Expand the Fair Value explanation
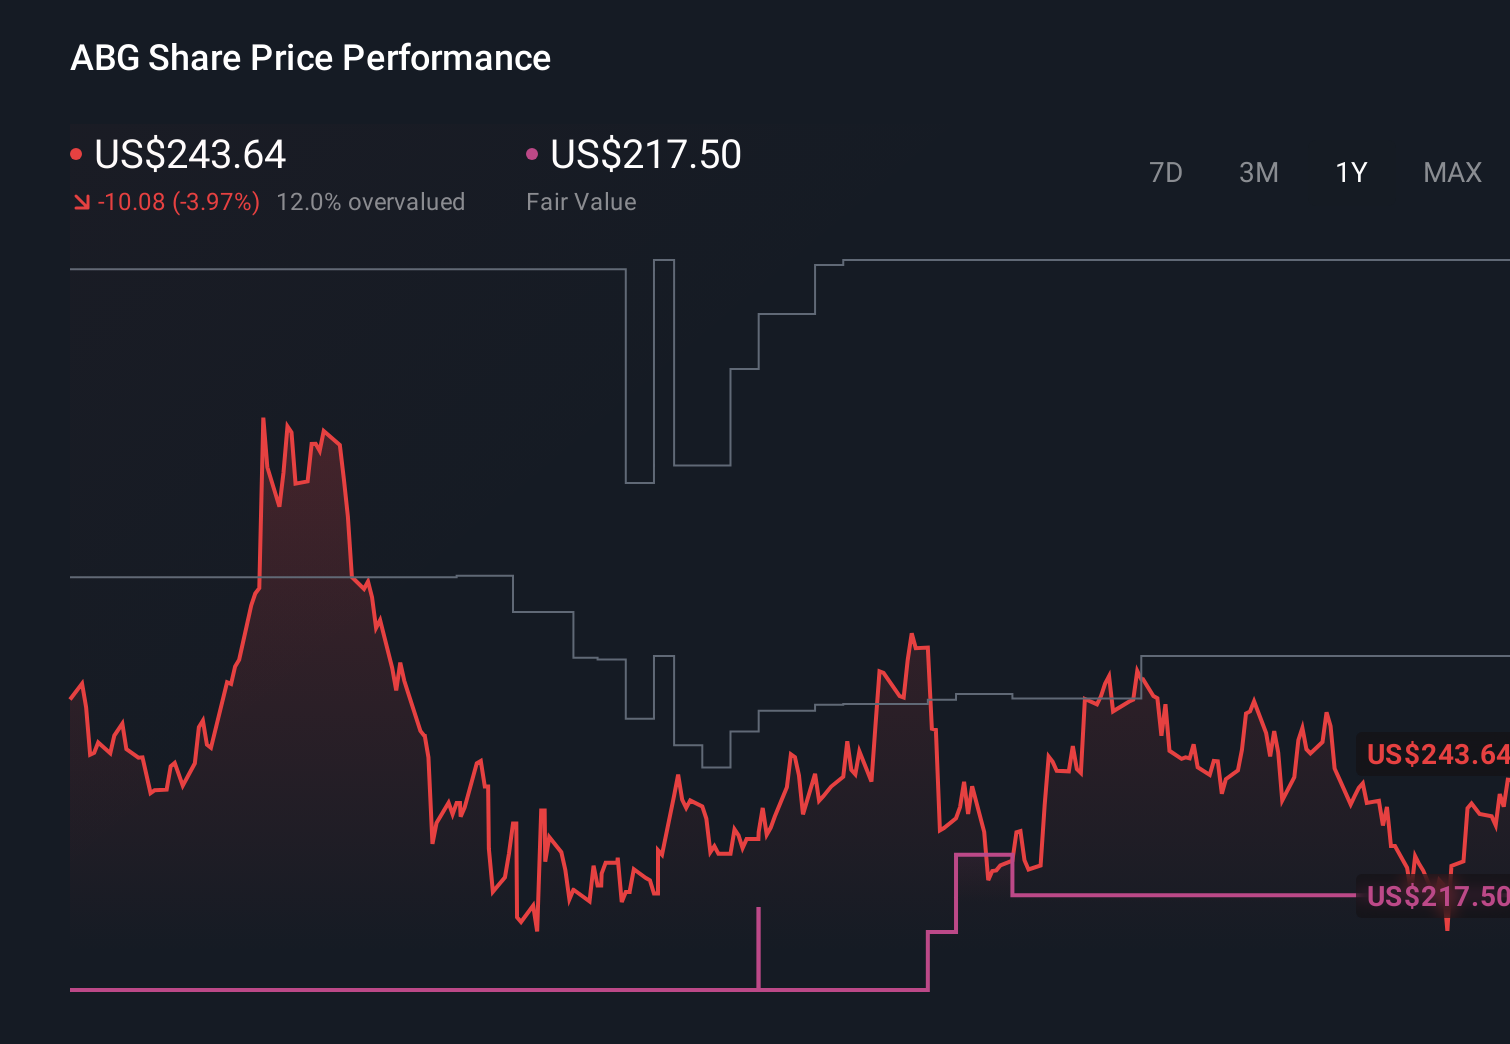This screenshot has width=1510, height=1044. tap(581, 201)
